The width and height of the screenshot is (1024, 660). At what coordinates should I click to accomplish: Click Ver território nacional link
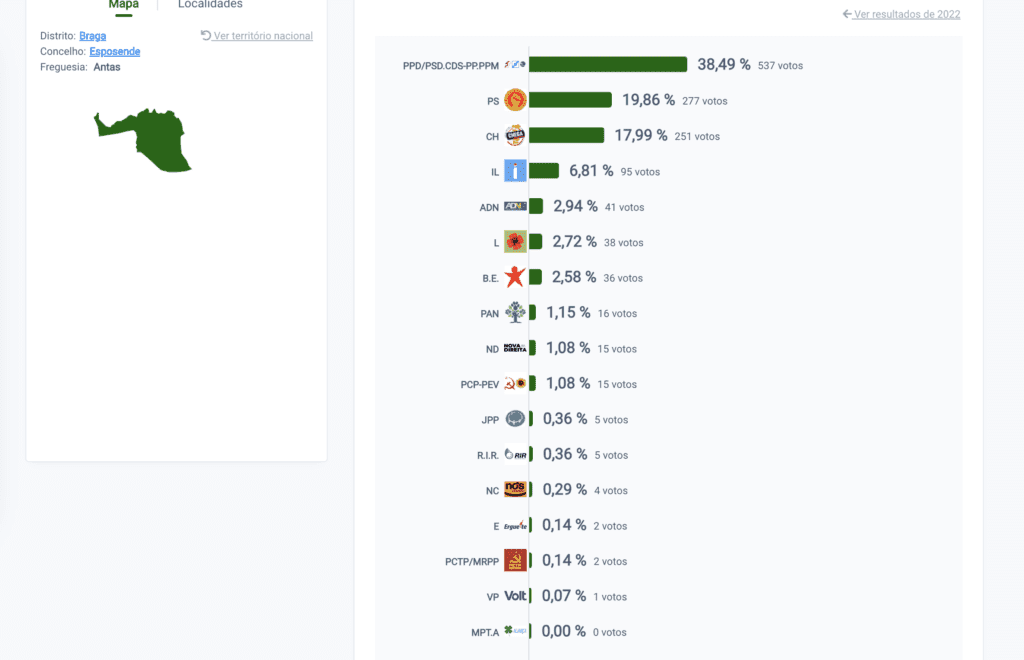(257, 36)
